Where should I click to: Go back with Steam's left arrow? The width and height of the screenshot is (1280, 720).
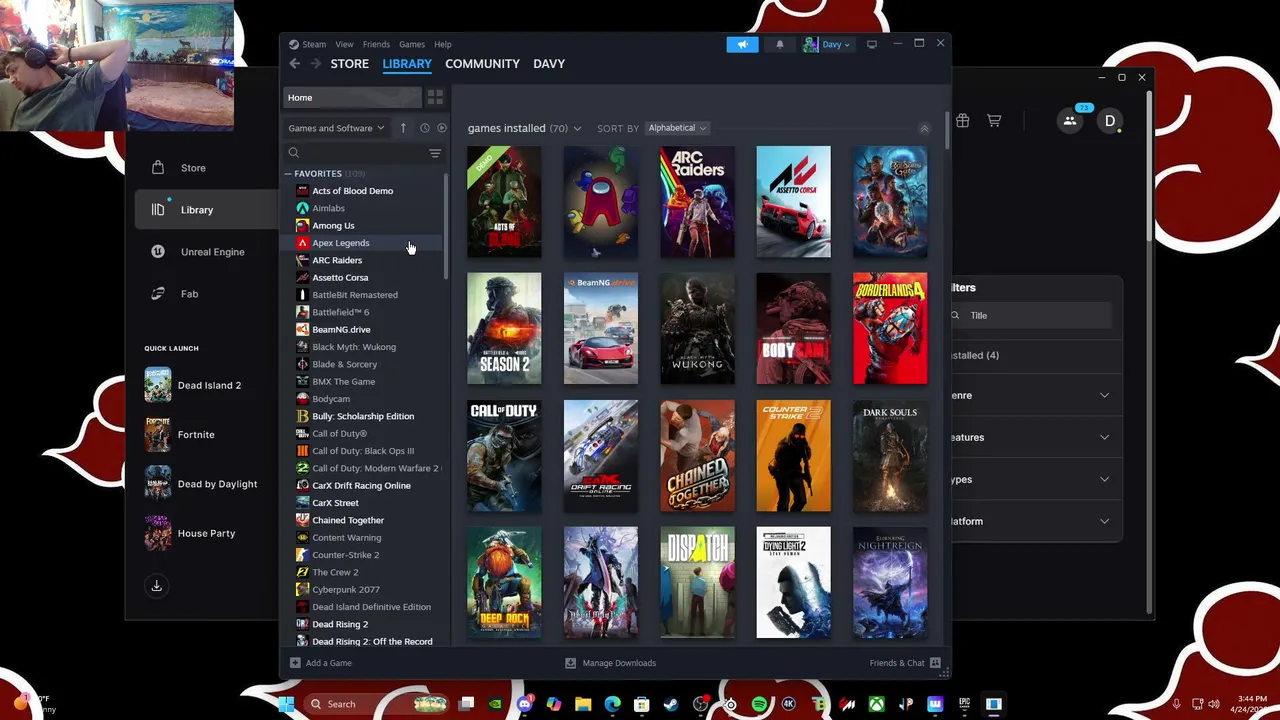pos(294,64)
